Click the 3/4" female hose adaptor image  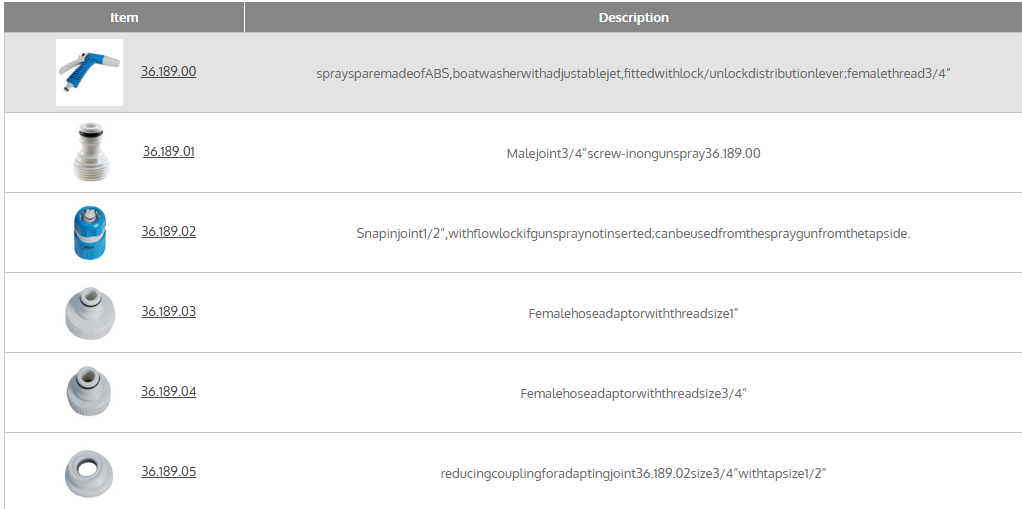pos(89,392)
